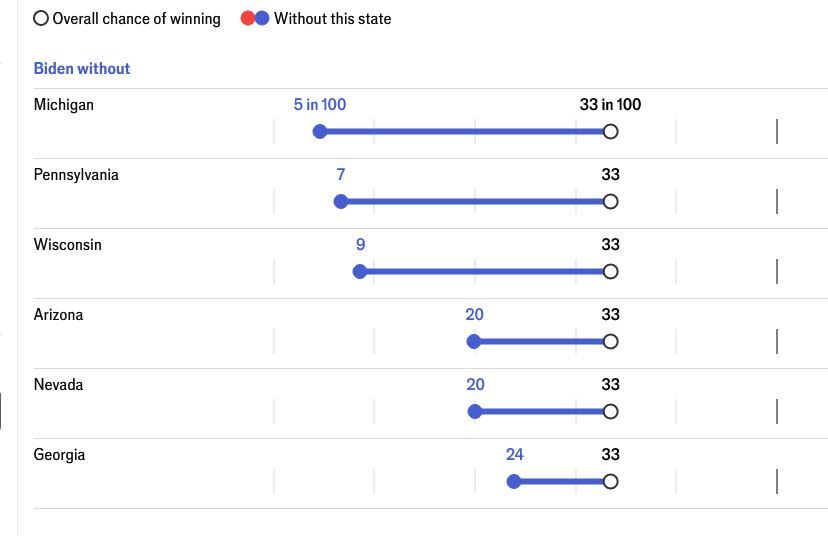Click the blue bar in the Arizona row

coord(542,341)
